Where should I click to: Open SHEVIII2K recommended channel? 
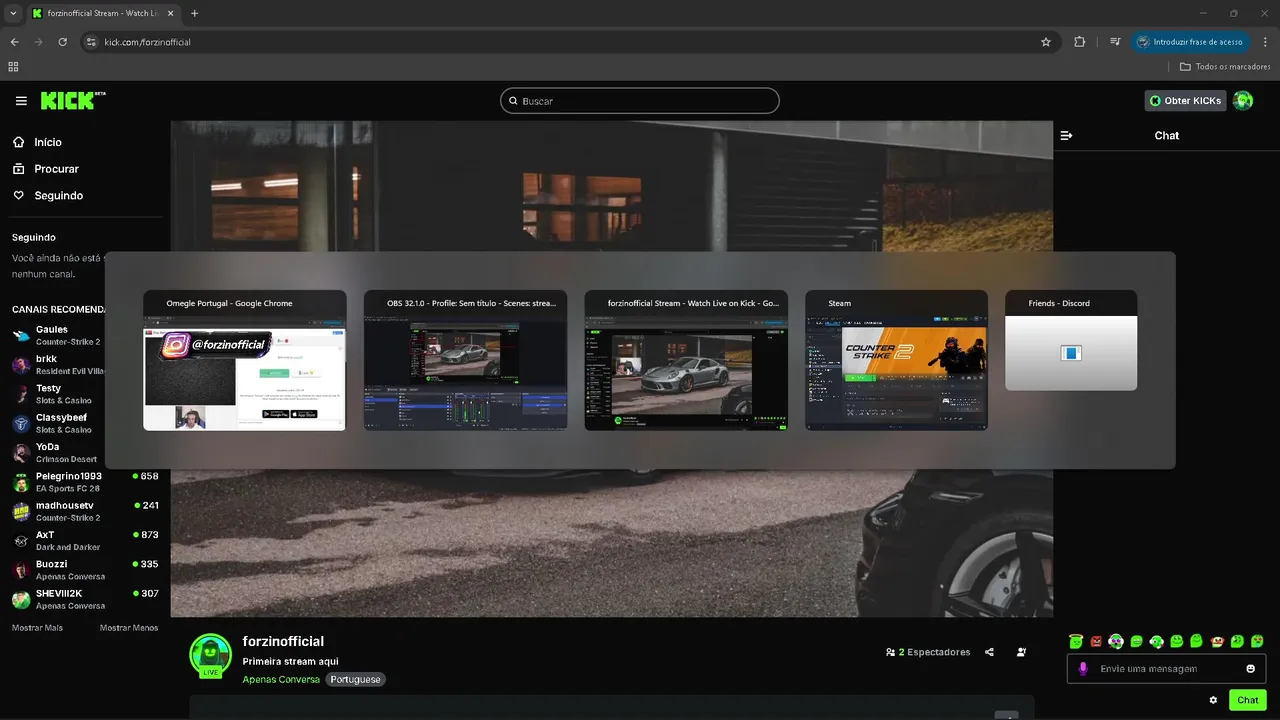pos(85,599)
